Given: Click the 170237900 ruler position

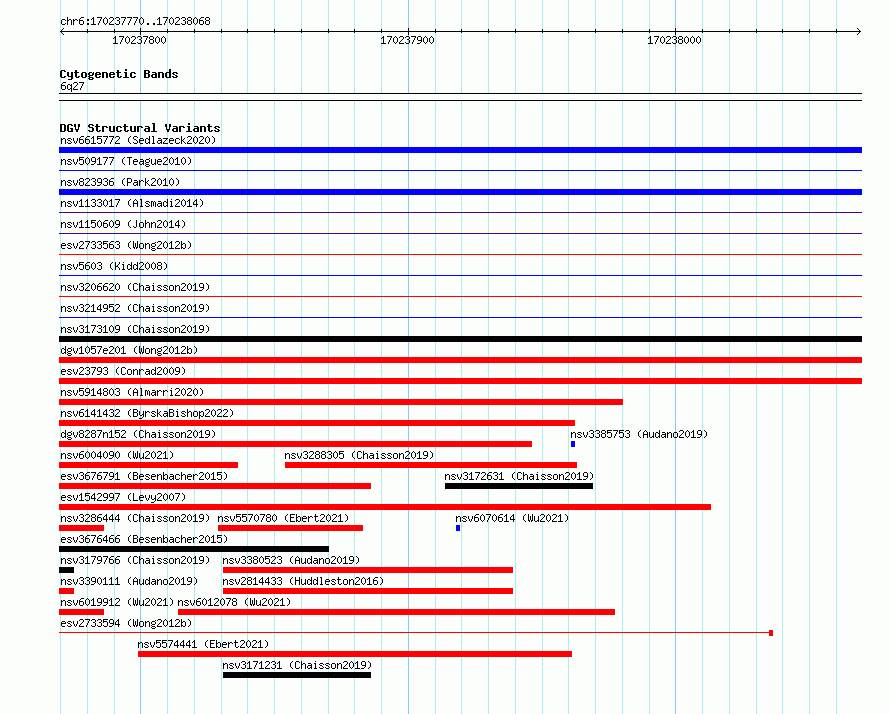Looking at the screenshot, I should 408,40.
